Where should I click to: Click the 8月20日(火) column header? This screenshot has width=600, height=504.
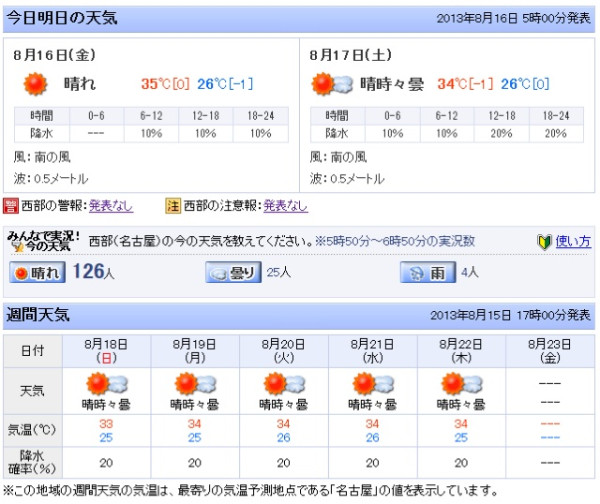(x=284, y=351)
